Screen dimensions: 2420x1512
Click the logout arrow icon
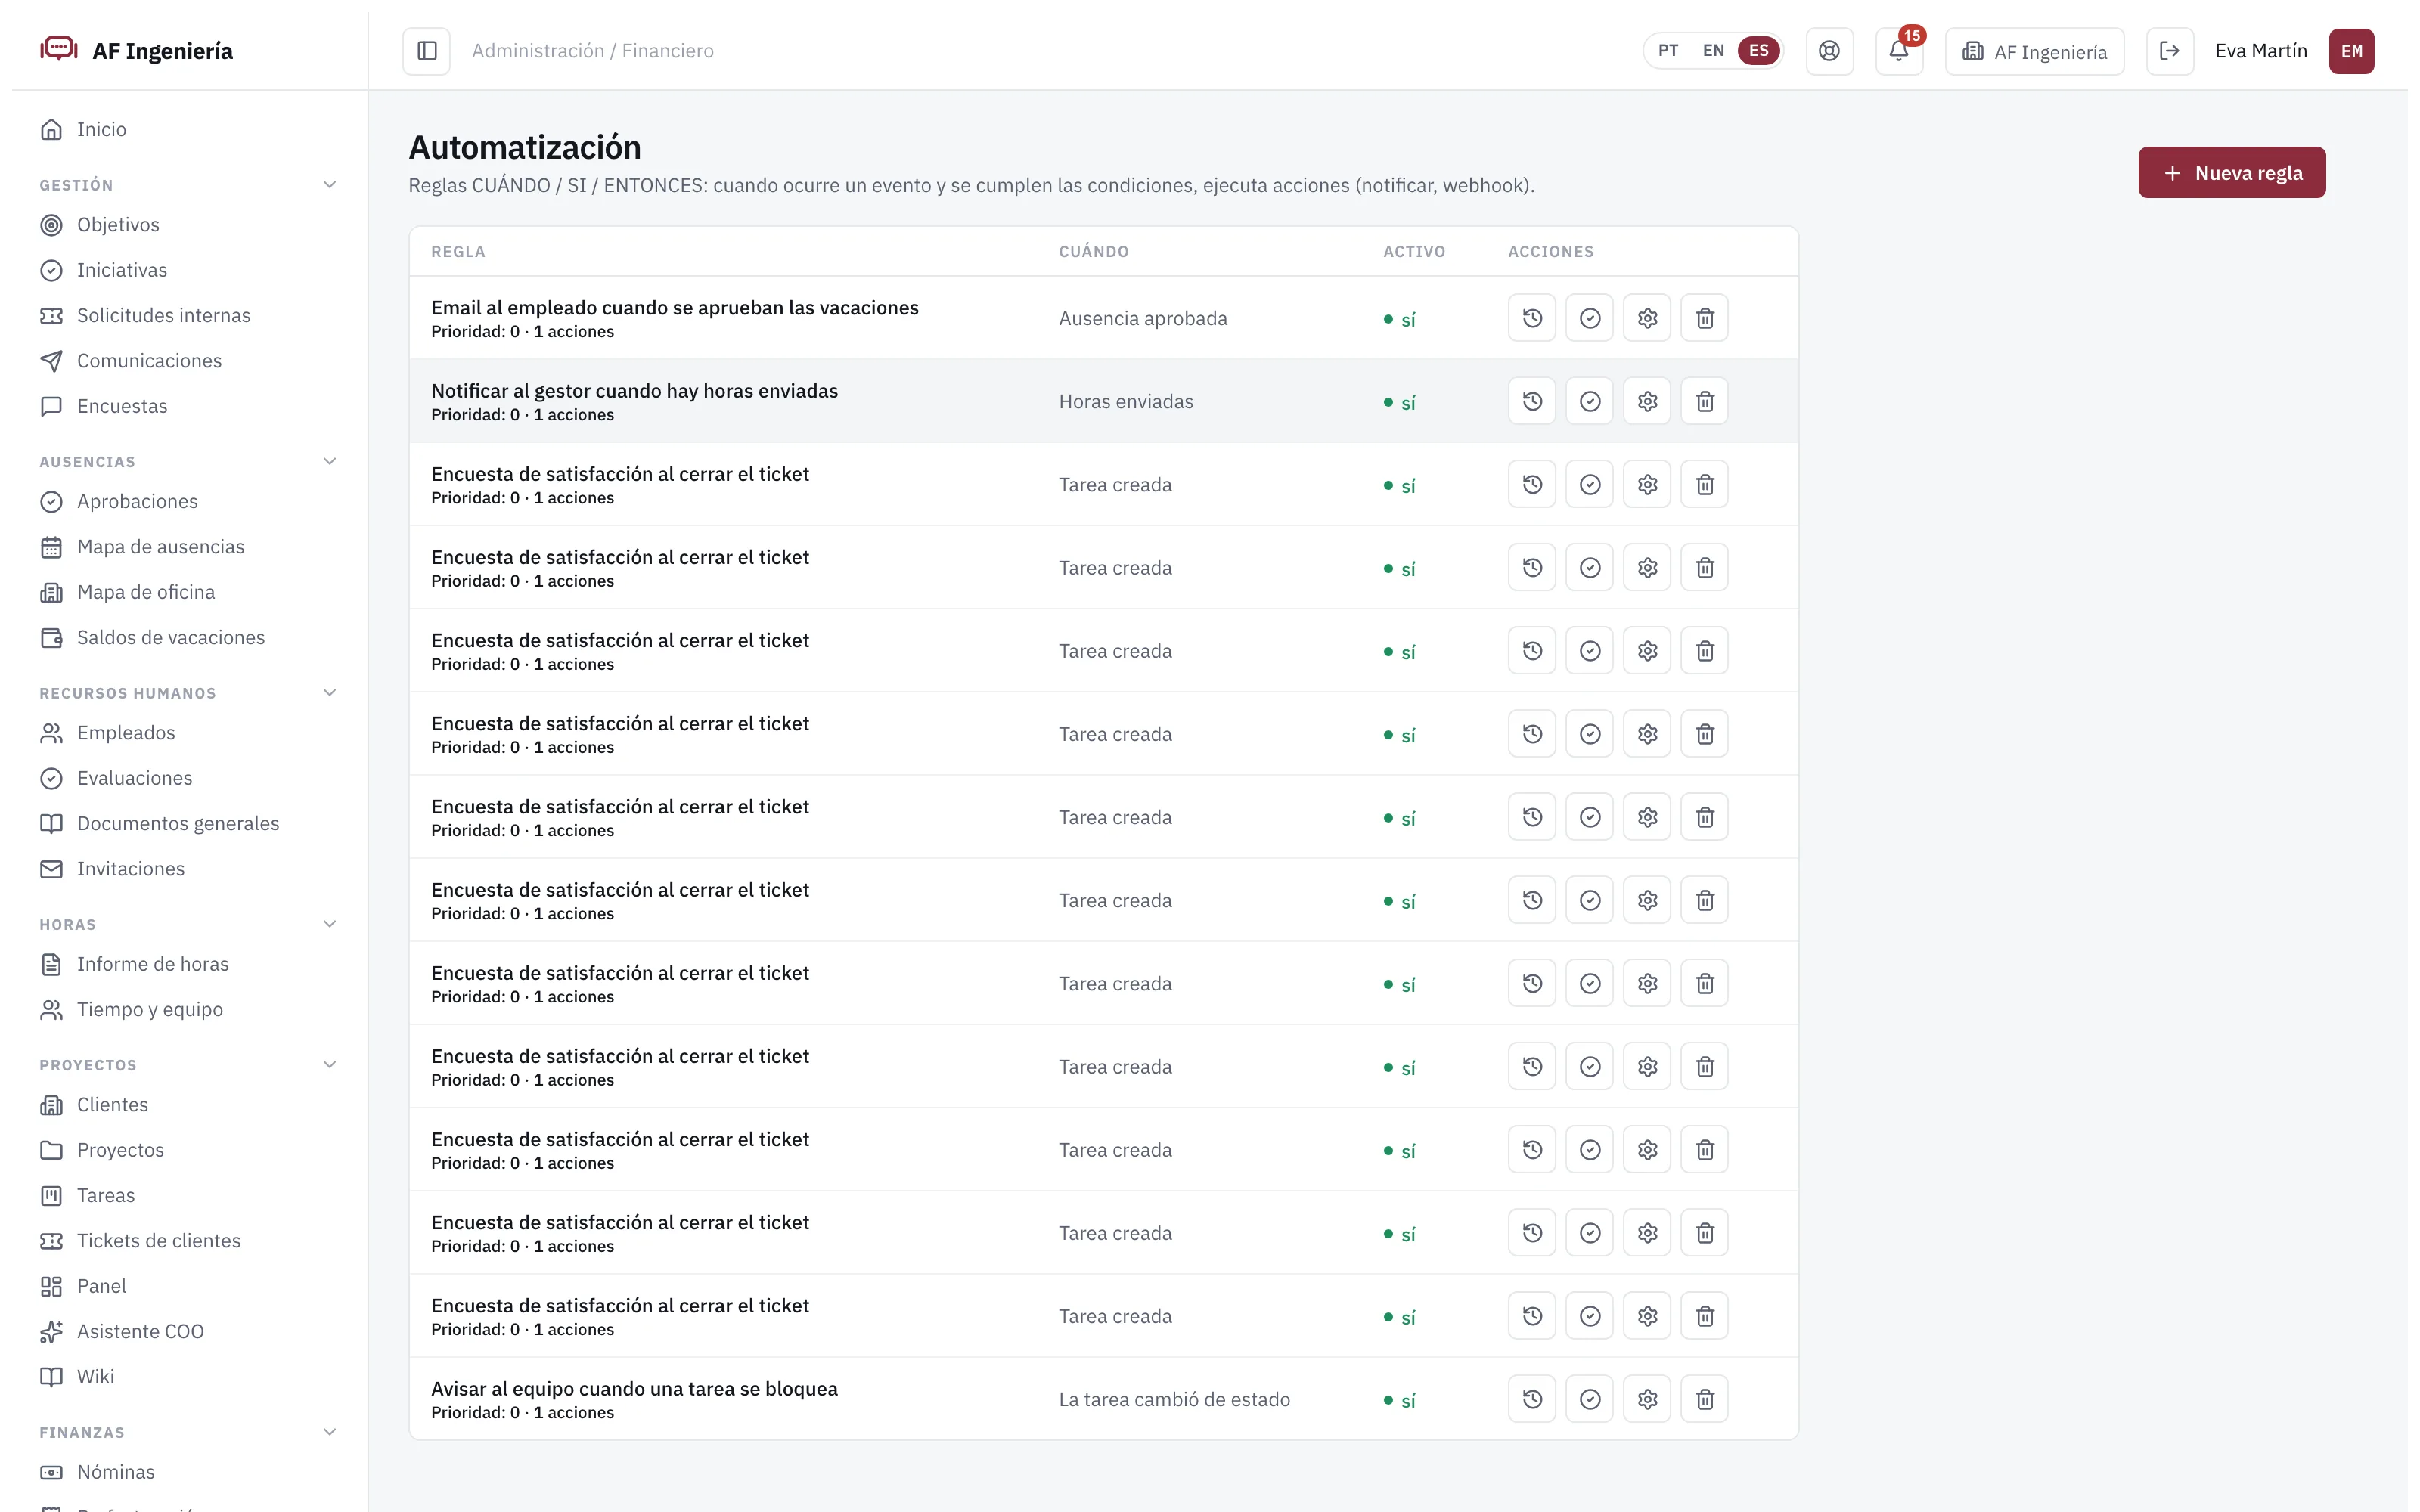(x=2169, y=51)
